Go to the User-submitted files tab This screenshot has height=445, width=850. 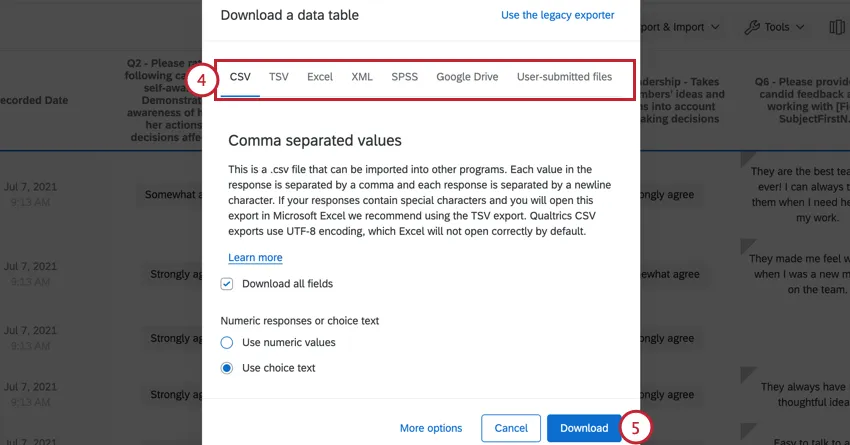[x=564, y=77]
